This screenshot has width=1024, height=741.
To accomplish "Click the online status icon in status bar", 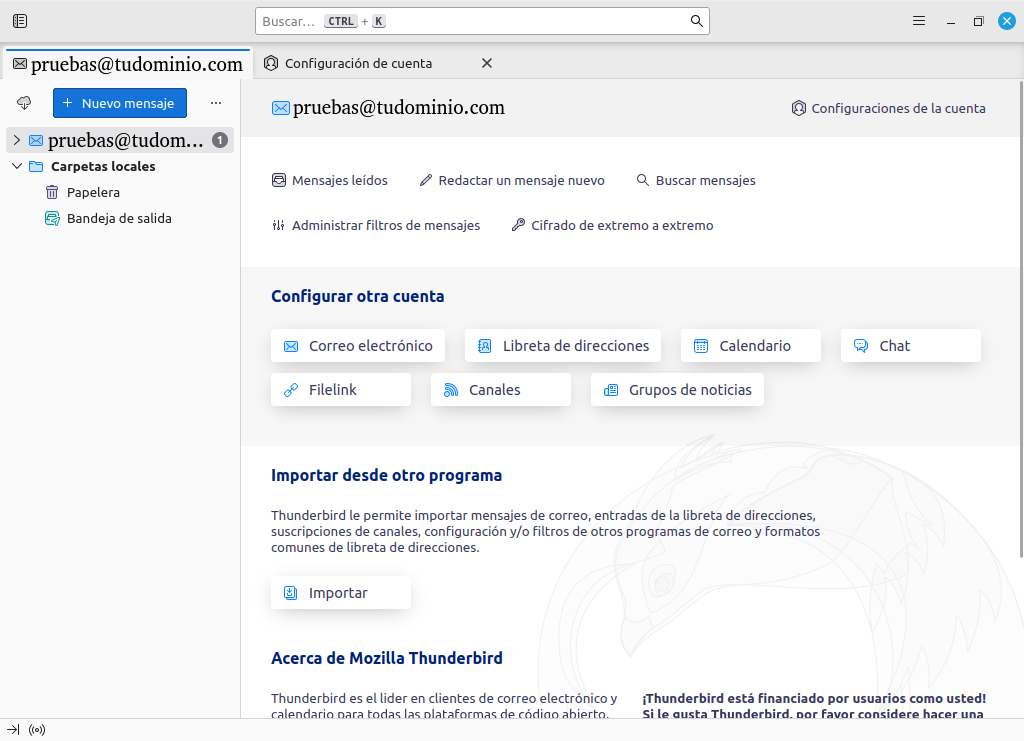I will (37, 730).
